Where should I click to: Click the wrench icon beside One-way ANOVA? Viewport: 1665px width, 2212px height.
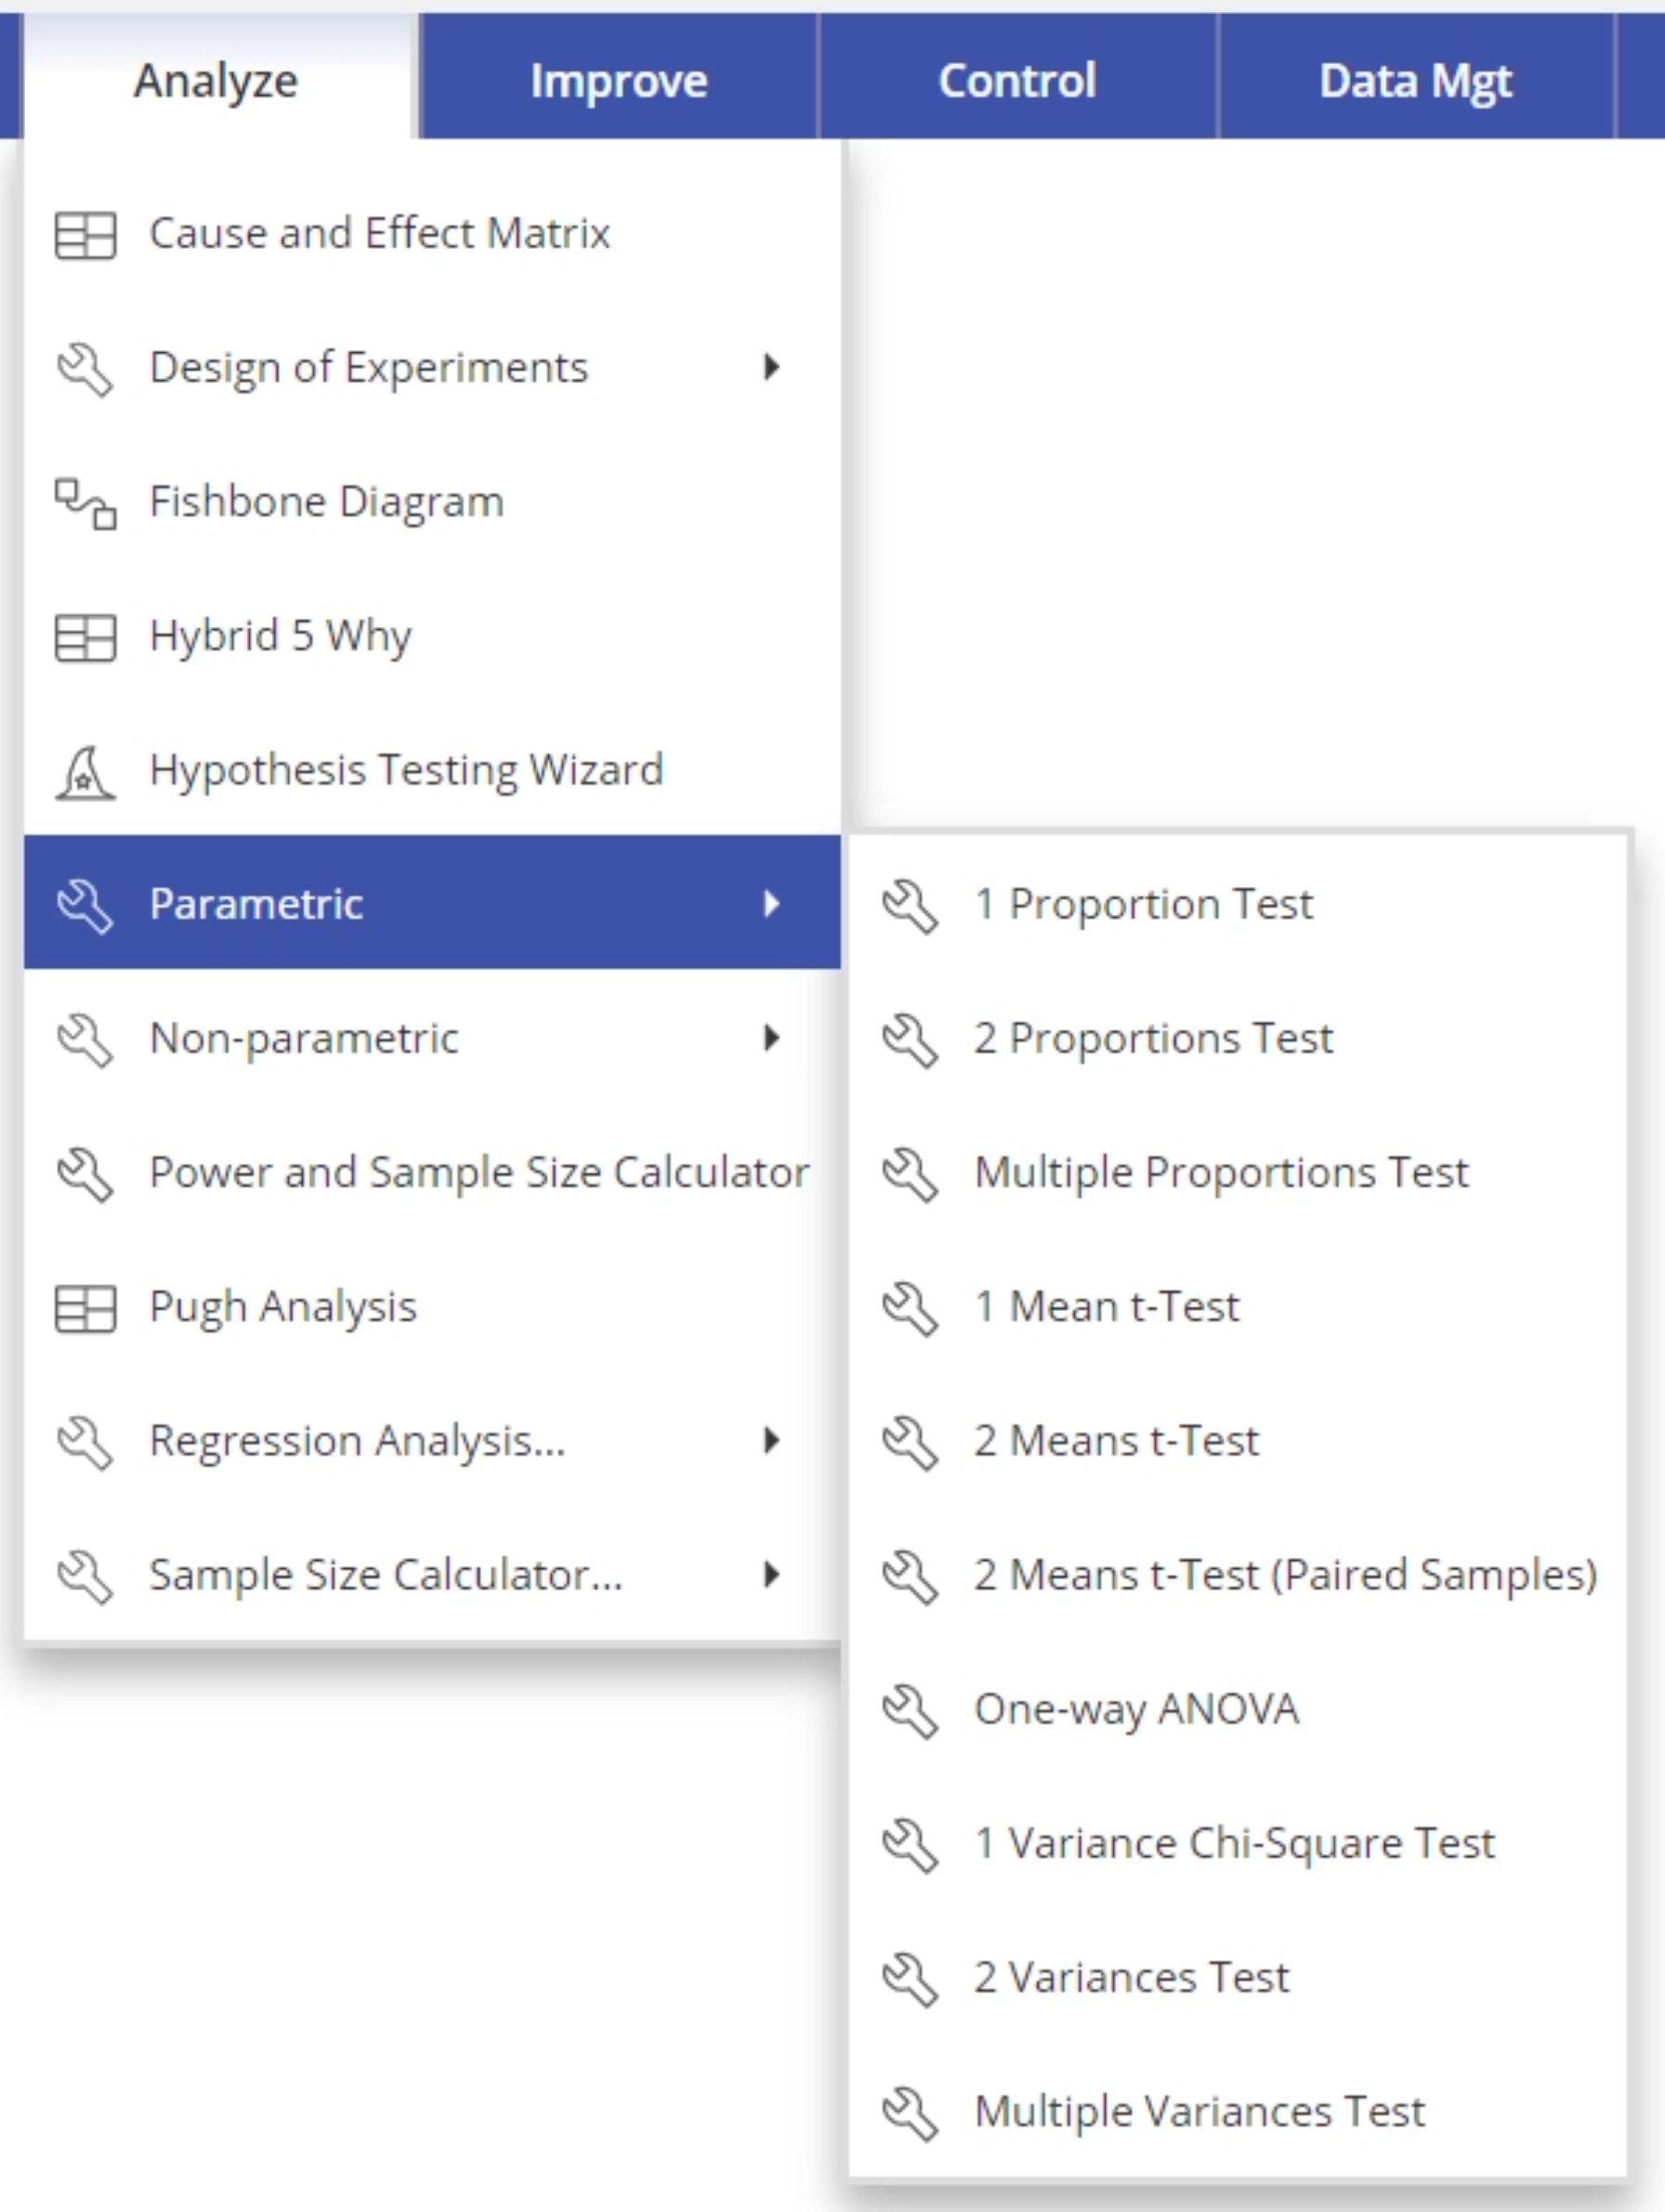[910, 1711]
